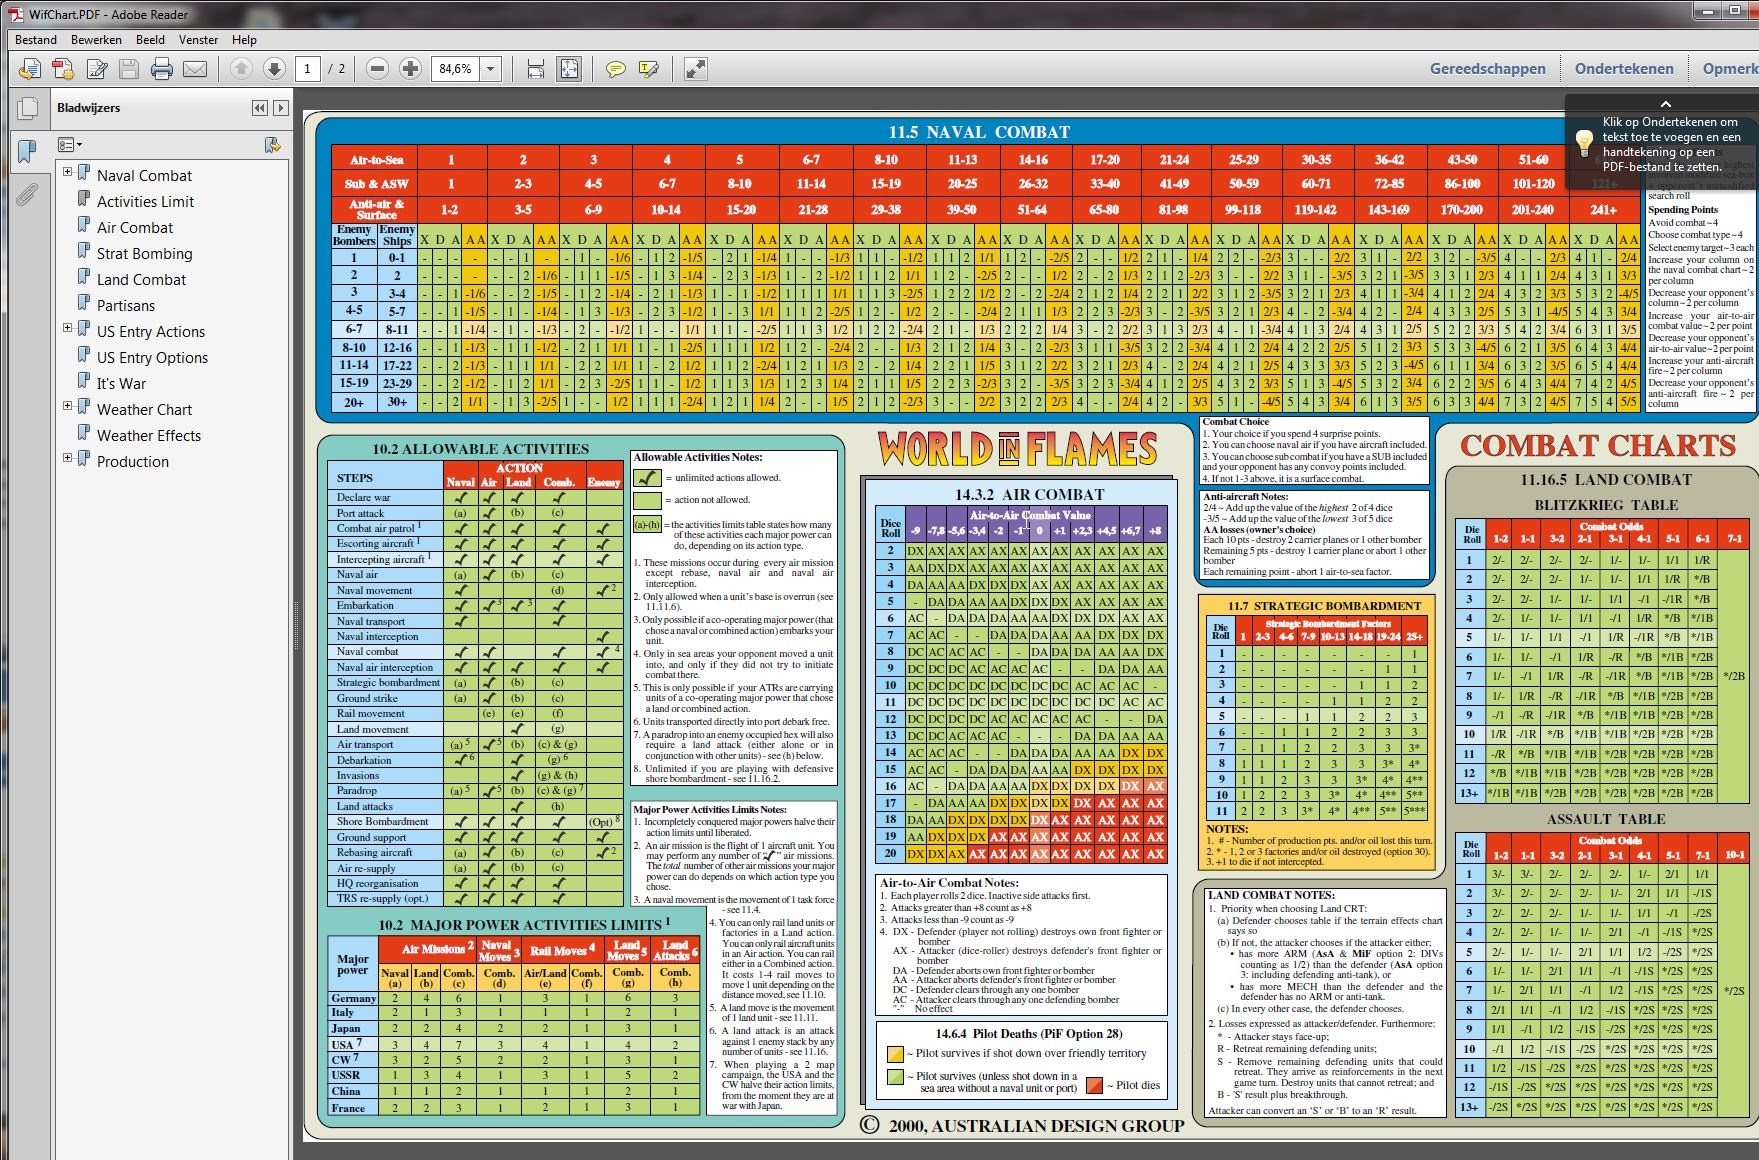Zoom out with the minus button
Image resolution: width=1759 pixels, height=1160 pixels.
coord(377,69)
